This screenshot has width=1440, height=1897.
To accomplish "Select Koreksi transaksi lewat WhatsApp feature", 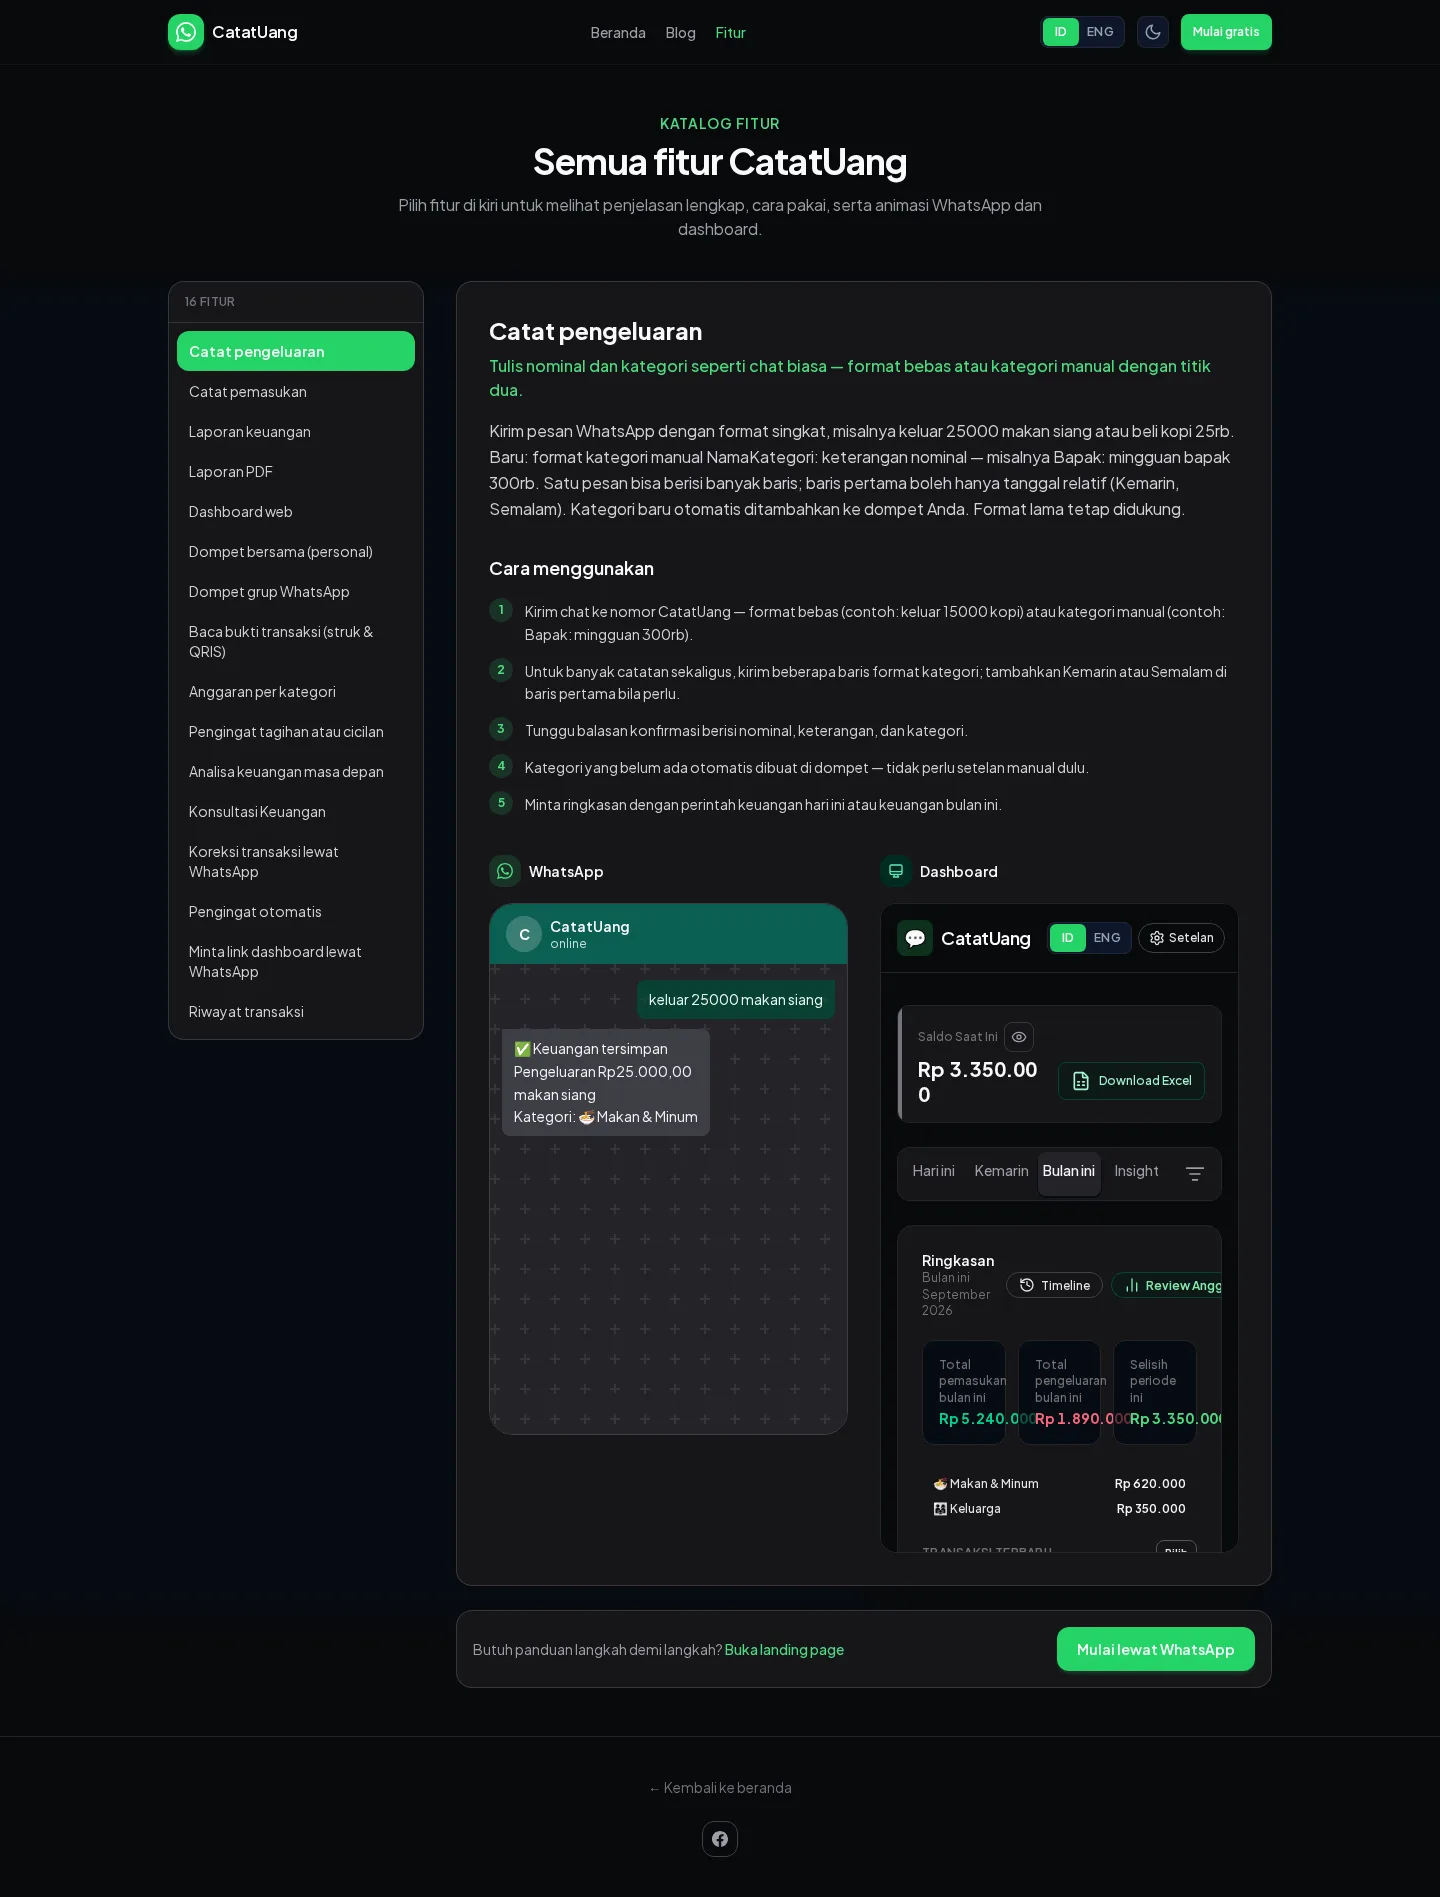I will (x=296, y=862).
